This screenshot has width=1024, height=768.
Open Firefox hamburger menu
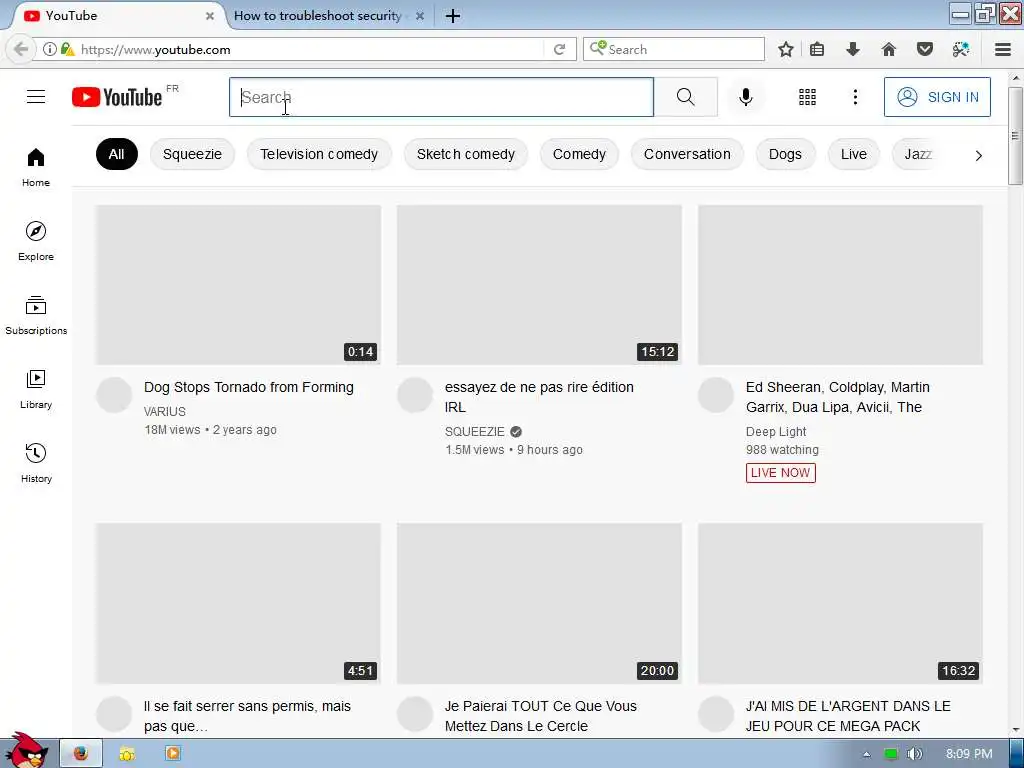1003,49
